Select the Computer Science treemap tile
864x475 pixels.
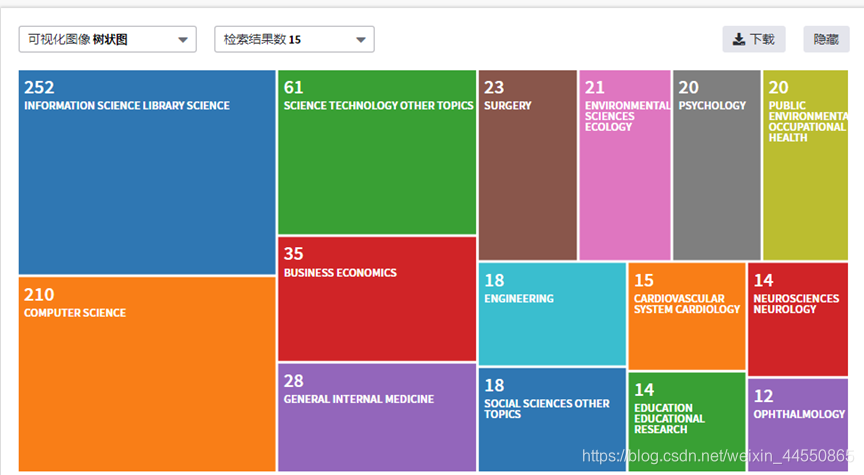147,374
